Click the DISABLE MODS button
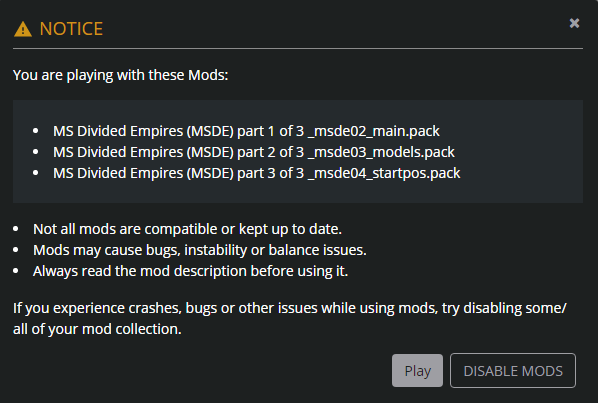This screenshot has height=403, width=598. [x=513, y=371]
